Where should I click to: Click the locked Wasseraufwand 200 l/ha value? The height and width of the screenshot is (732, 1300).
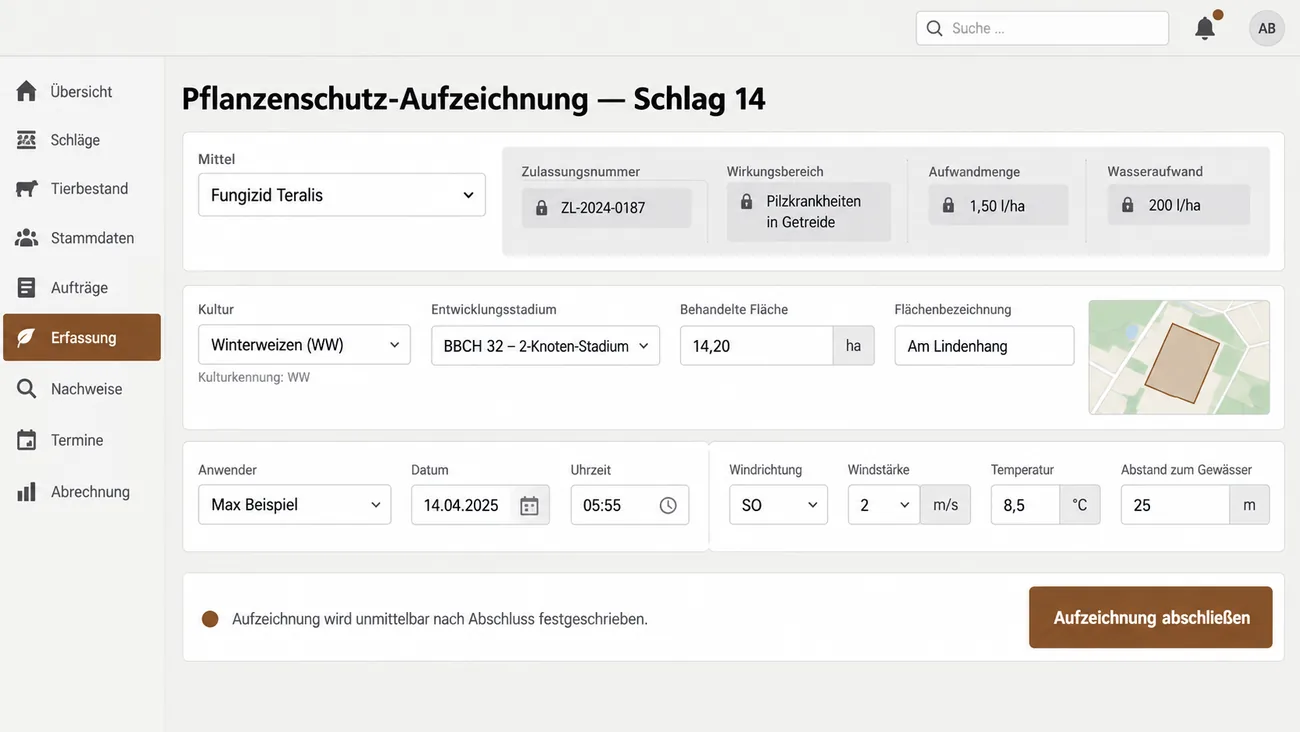[1178, 205]
